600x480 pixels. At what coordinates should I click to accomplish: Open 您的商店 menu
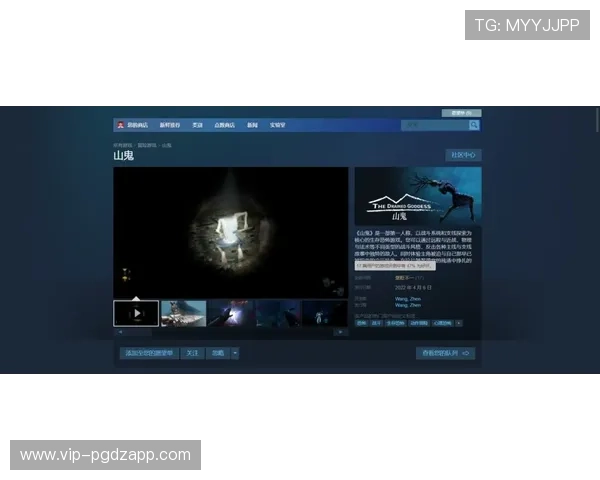137,125
